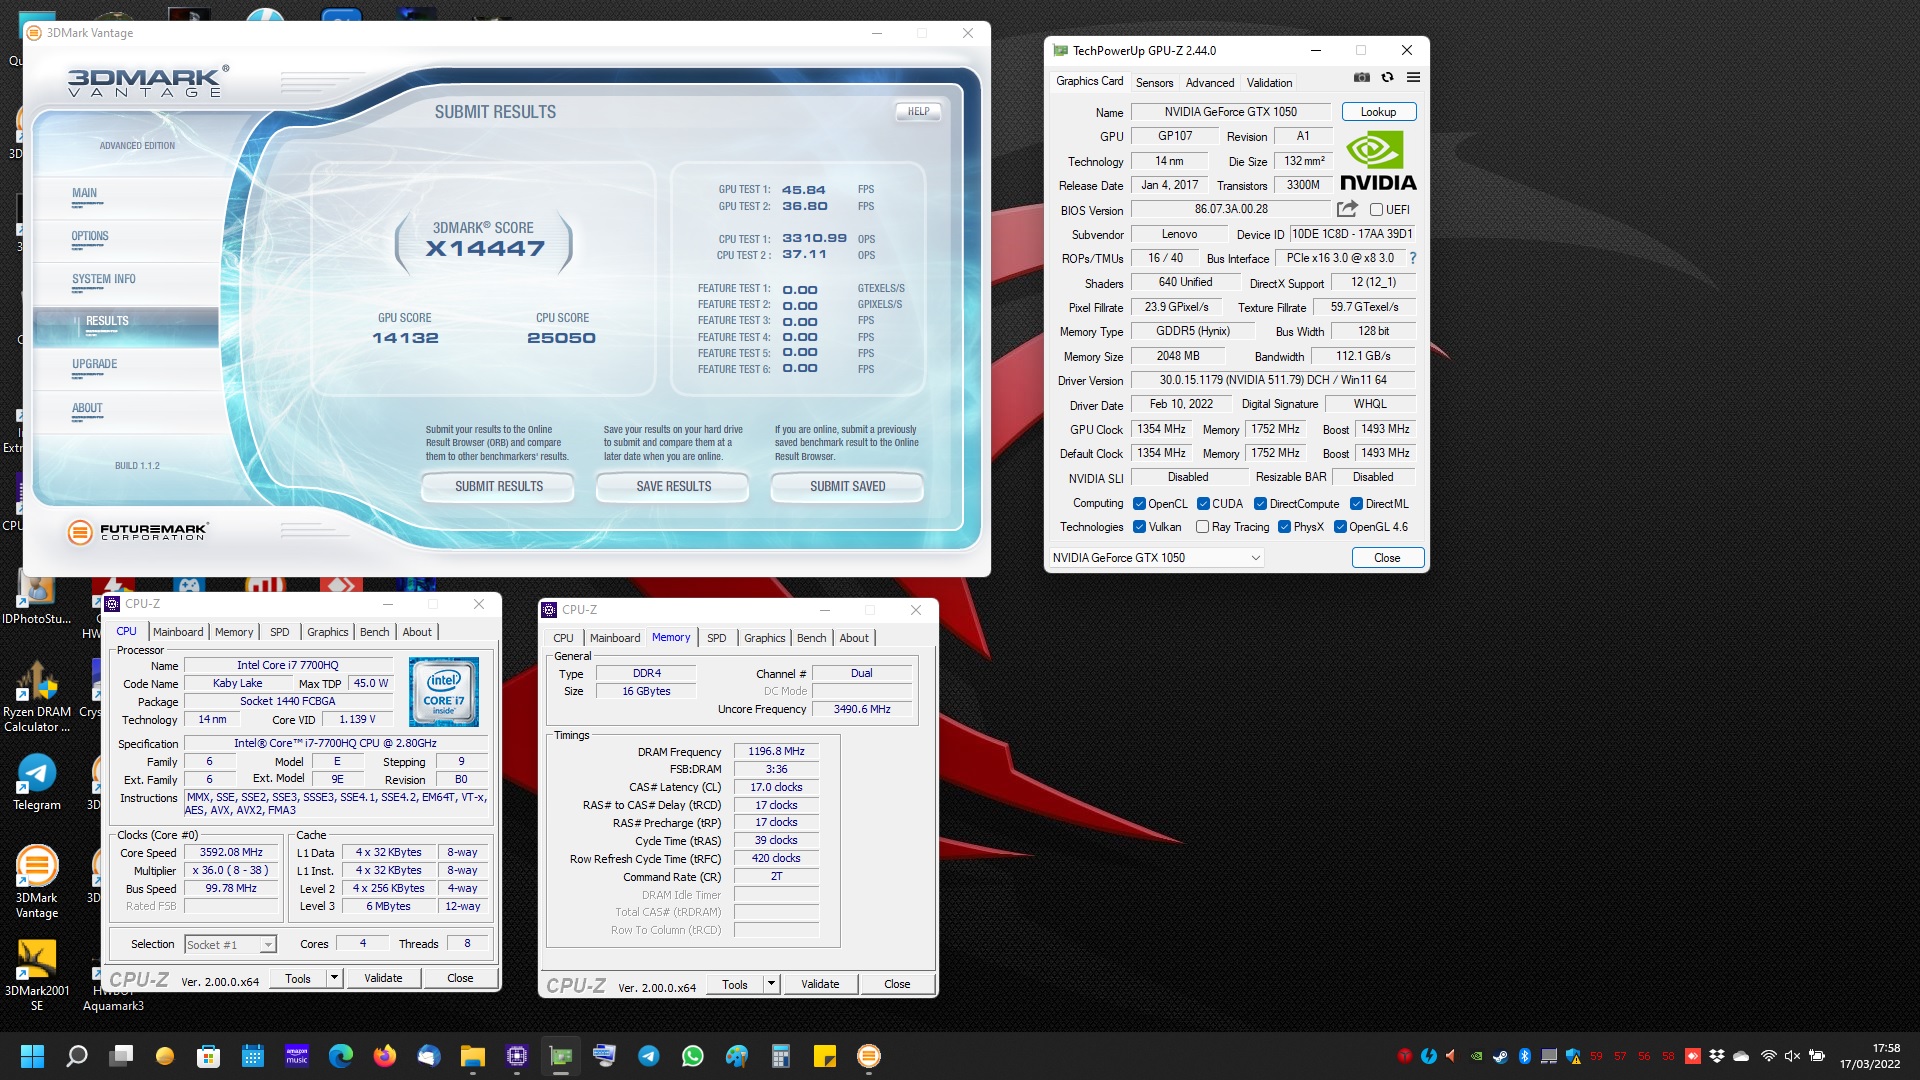
Task: Click the SAVE RESULTS button
Action: point(673,486)
